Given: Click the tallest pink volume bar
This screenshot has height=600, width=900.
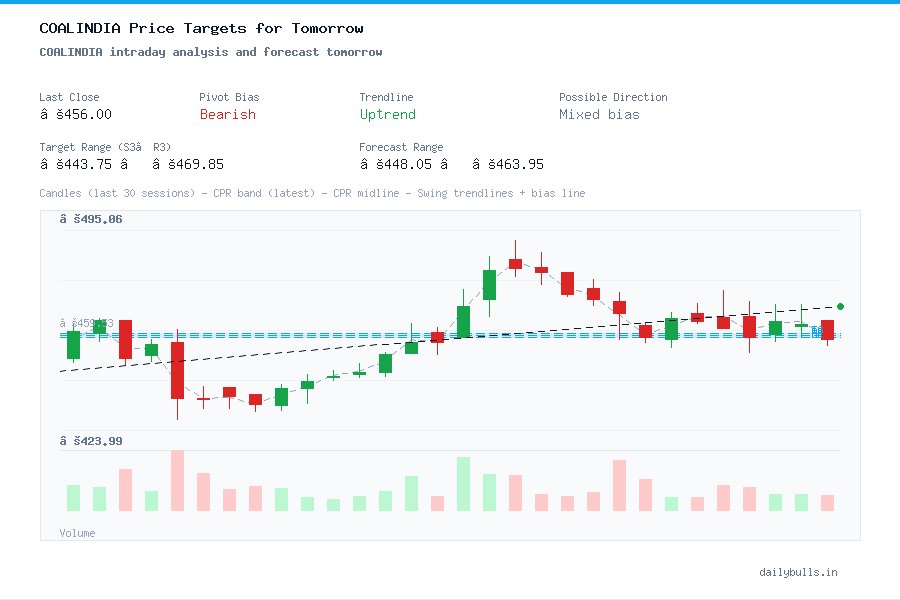Looking at the screenshot, I should coord(177,481).
